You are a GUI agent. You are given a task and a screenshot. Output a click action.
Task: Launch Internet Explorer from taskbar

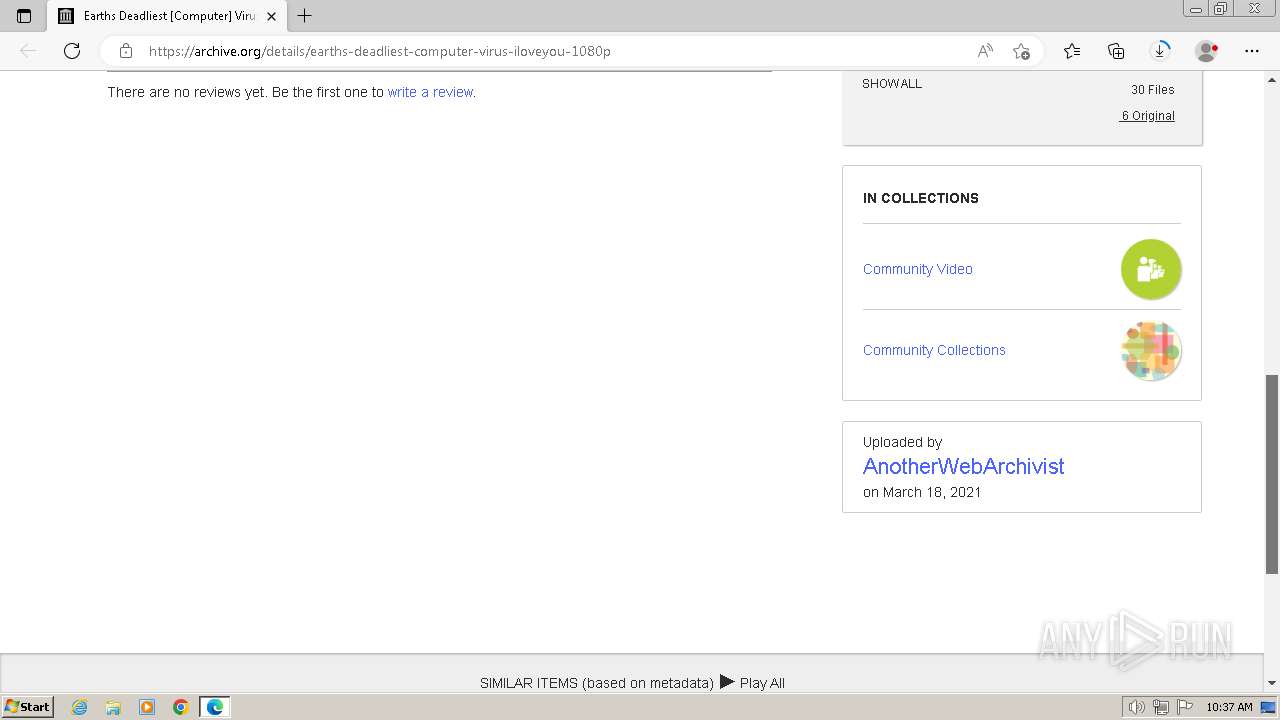click(80, 707)
